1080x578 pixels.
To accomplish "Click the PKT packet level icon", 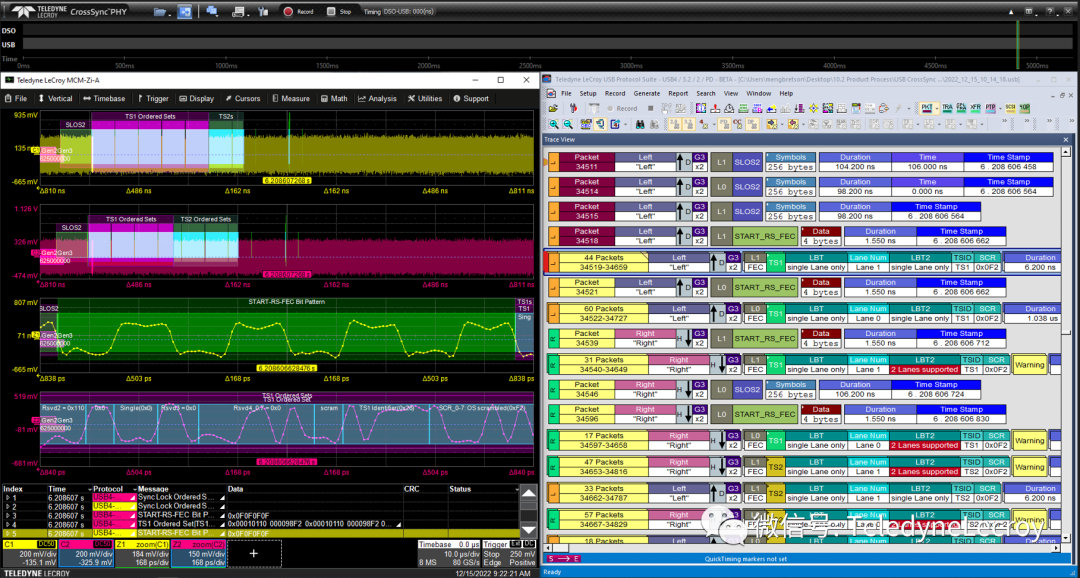I will pos(926,108).
